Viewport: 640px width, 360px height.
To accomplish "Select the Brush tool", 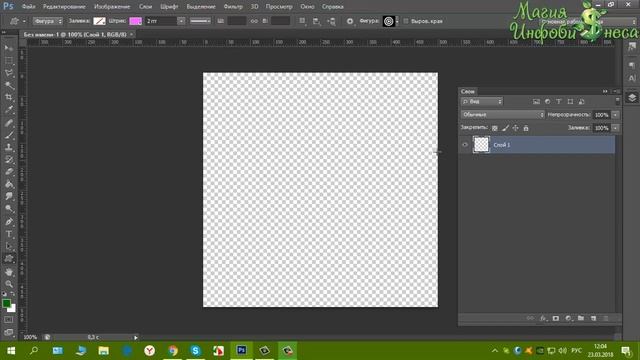I will (9, 135).
